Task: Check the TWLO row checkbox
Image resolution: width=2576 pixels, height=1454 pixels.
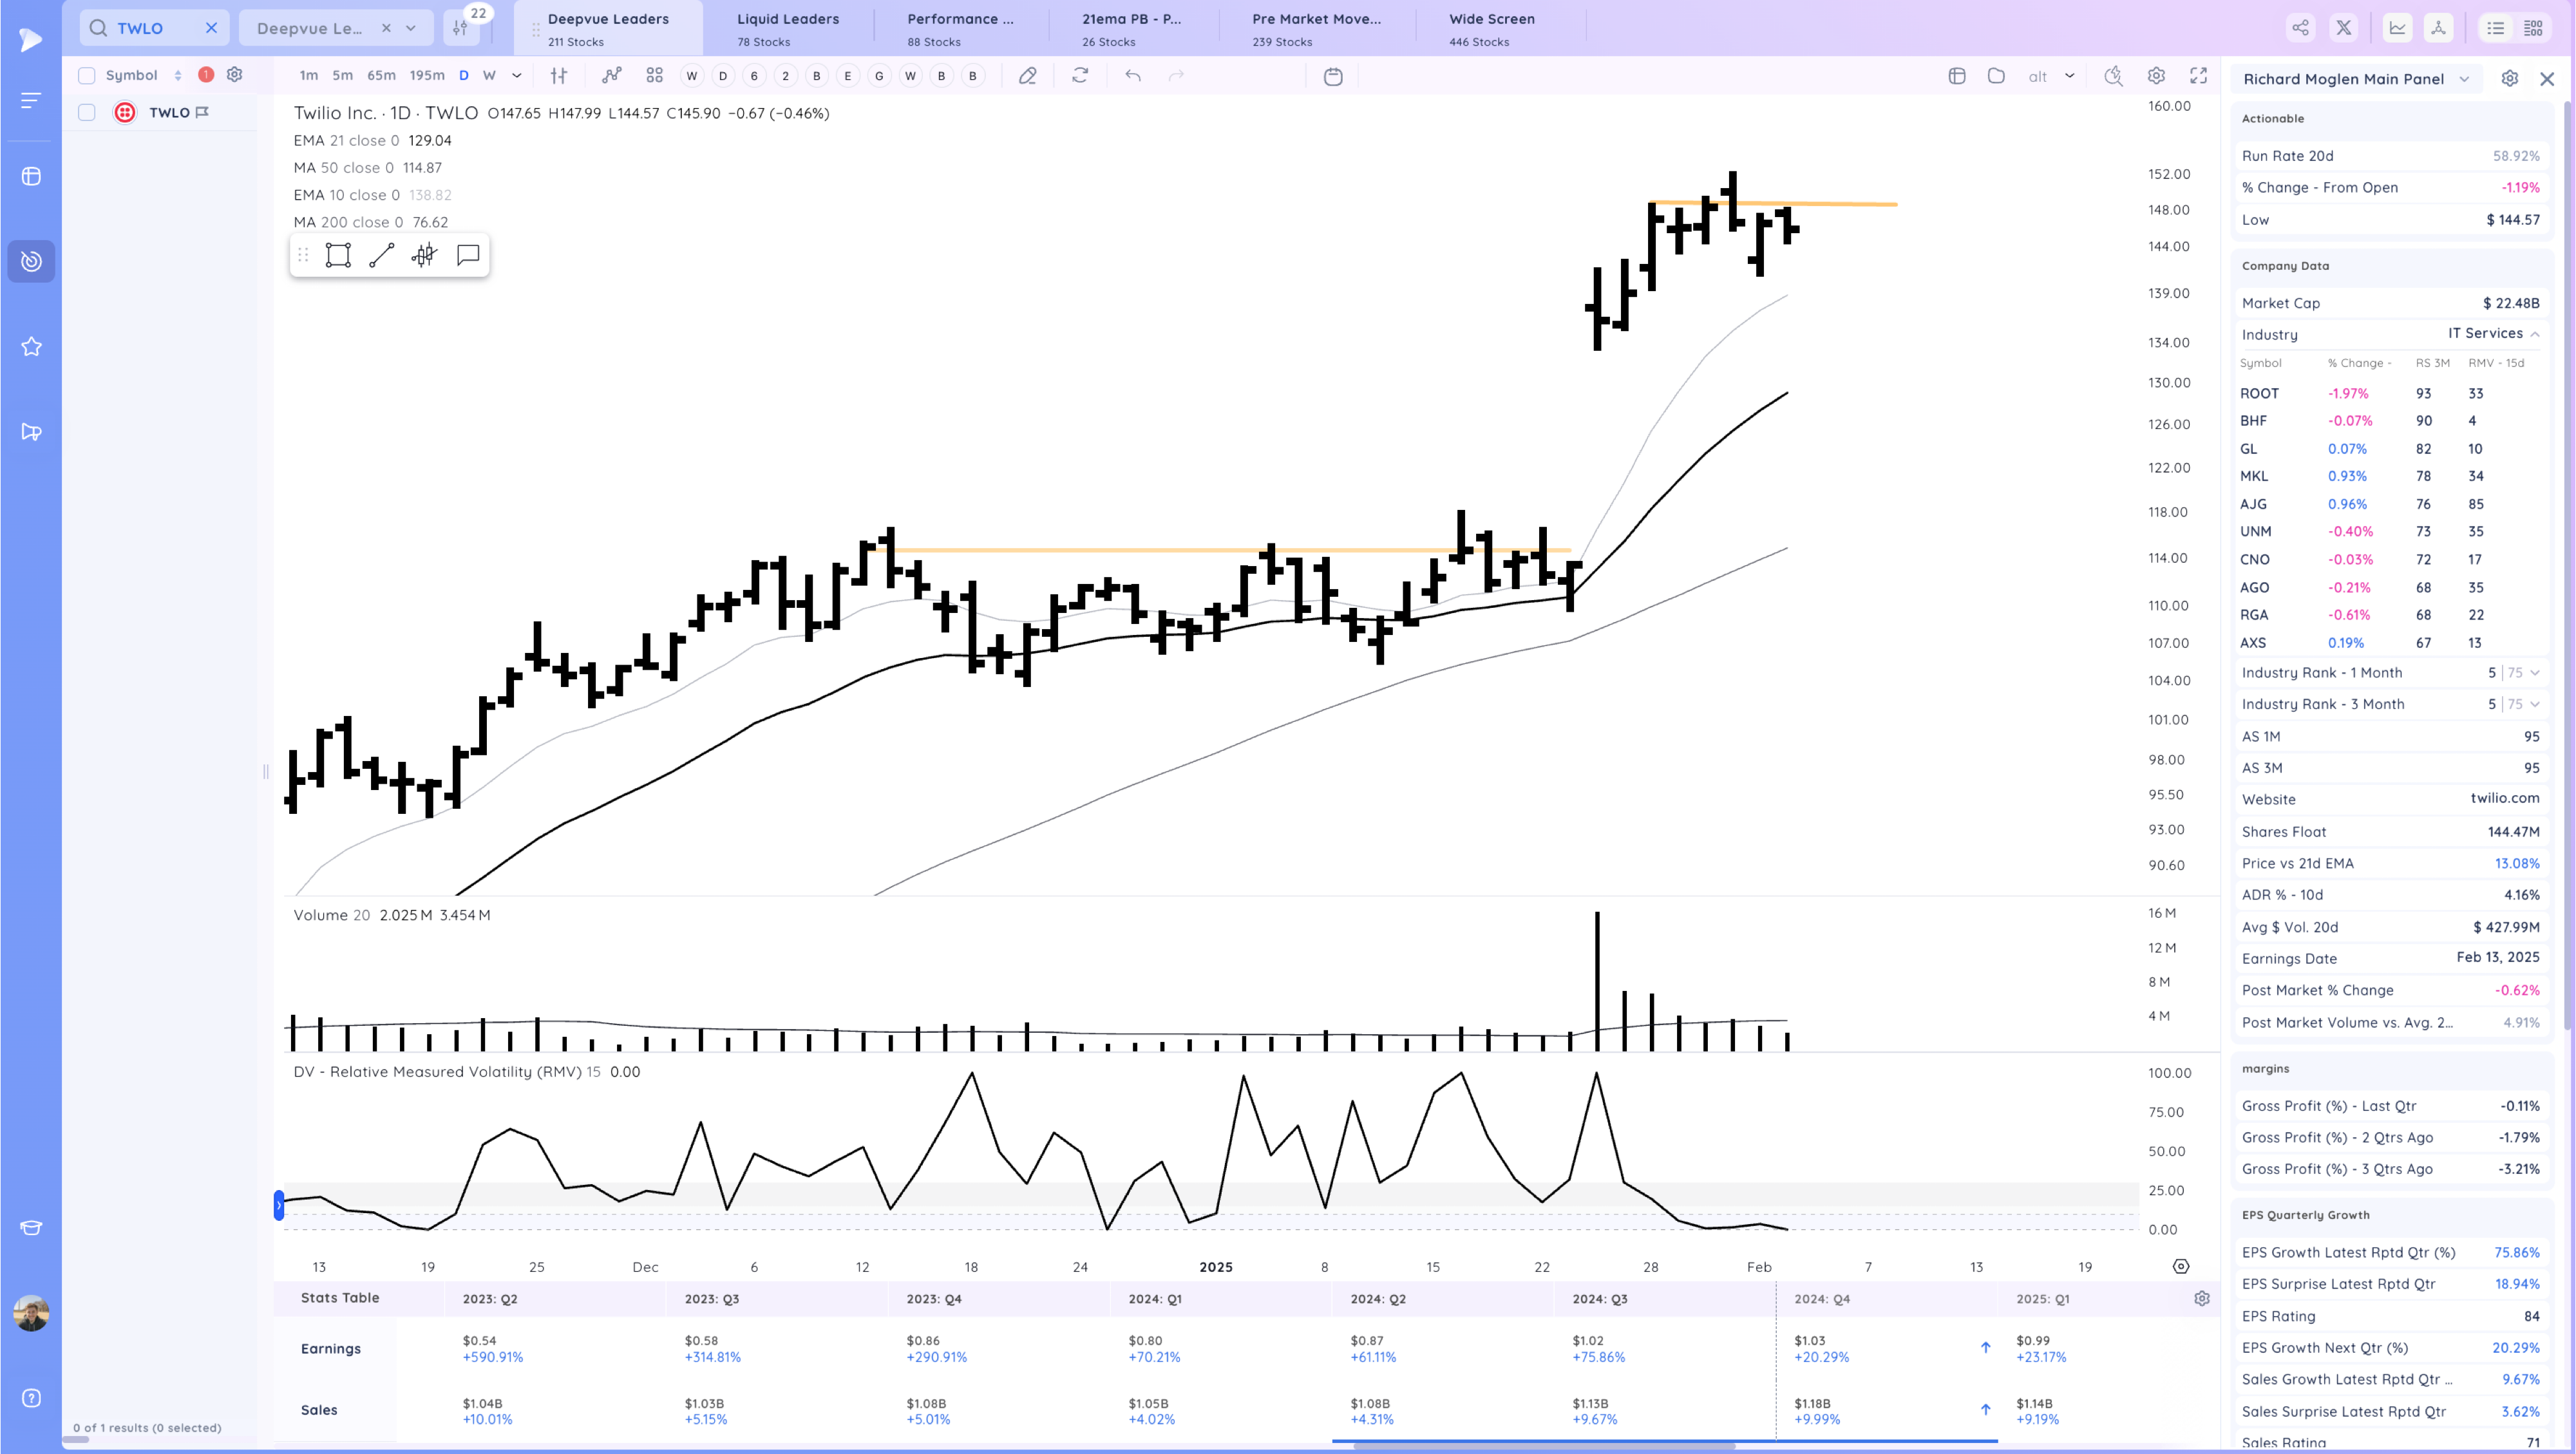Action: point(87,113)
